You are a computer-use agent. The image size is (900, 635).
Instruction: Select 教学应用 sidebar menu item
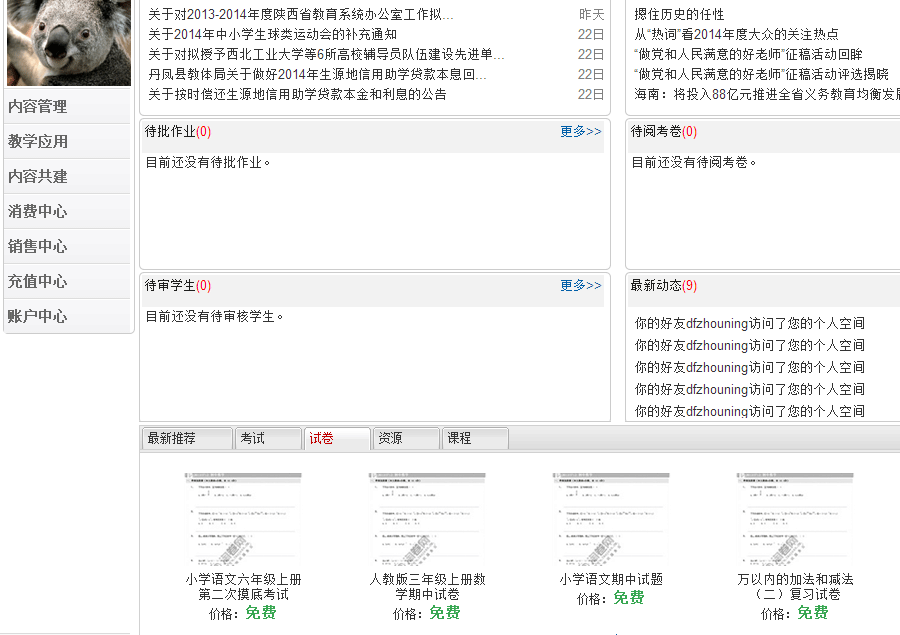coord(38,142)
